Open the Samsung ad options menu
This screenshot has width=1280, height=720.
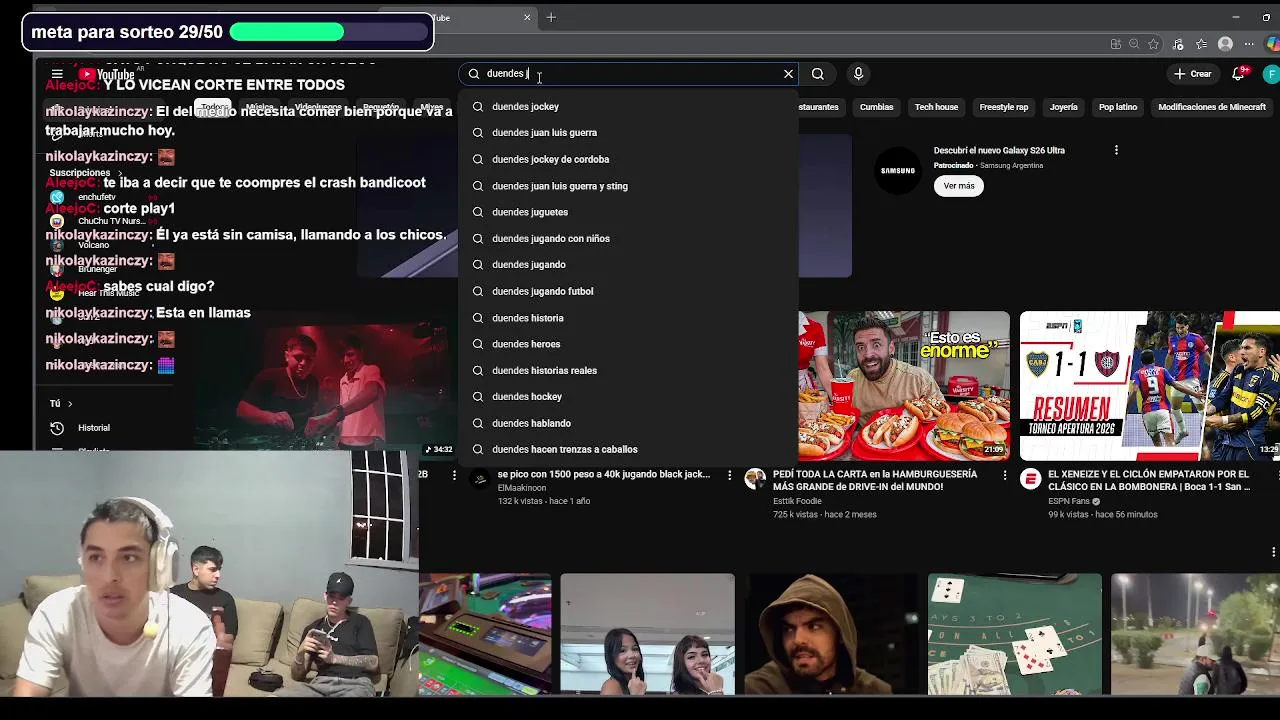pos(1116,150)
